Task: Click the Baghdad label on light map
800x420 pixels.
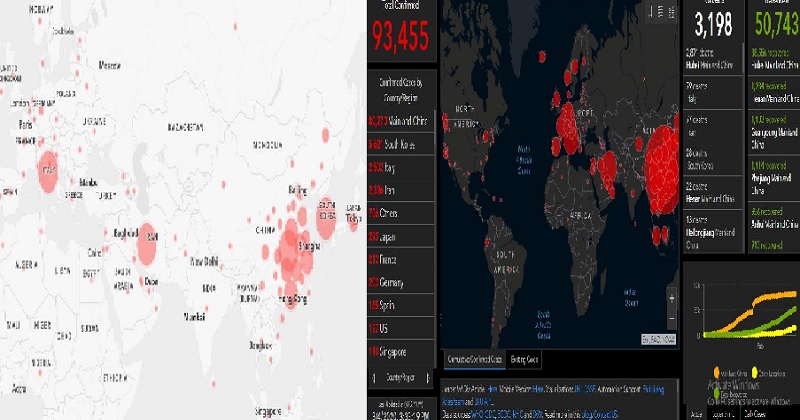Action: 126,233
